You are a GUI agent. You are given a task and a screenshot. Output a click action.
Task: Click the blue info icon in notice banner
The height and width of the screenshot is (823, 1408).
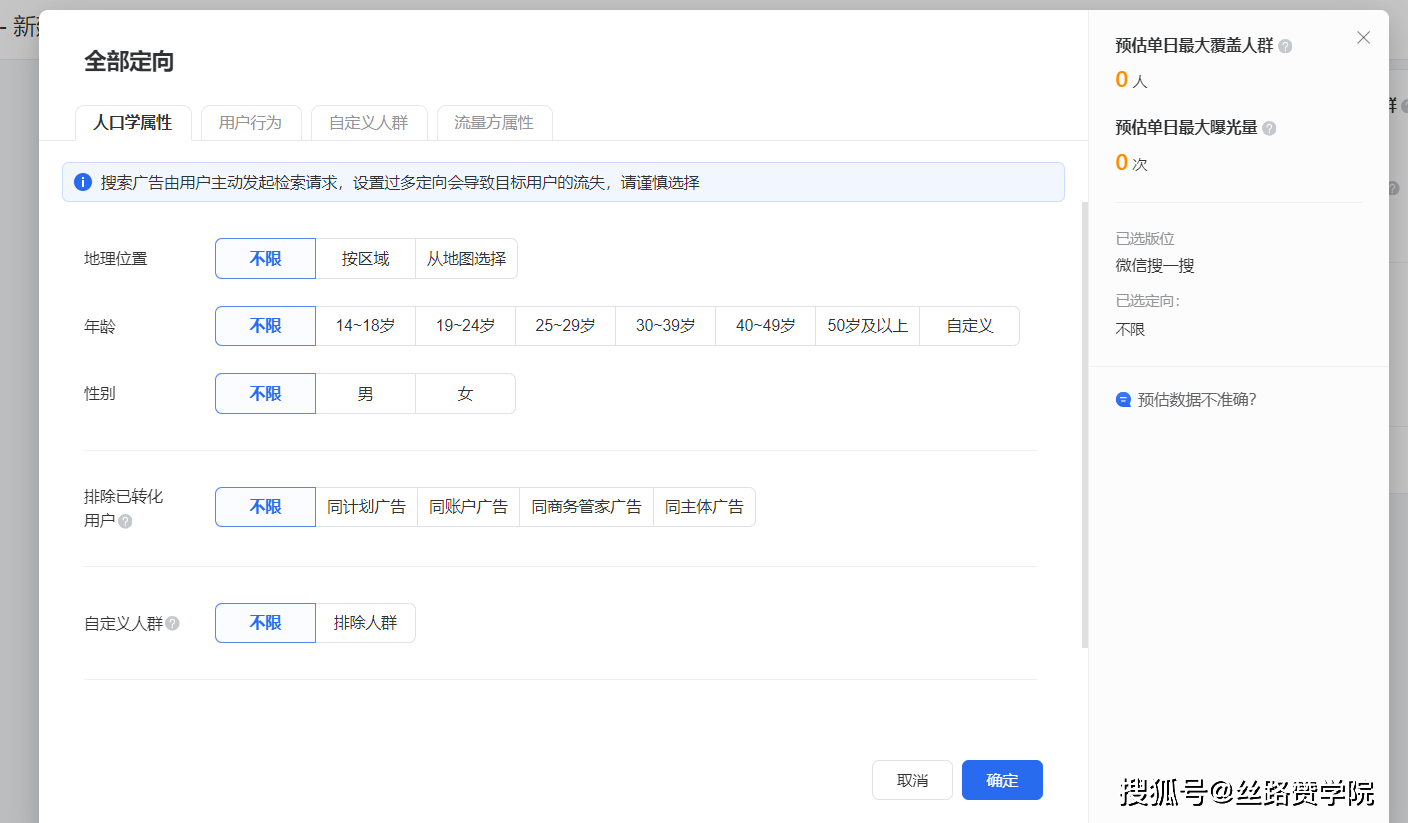point(83,182)
